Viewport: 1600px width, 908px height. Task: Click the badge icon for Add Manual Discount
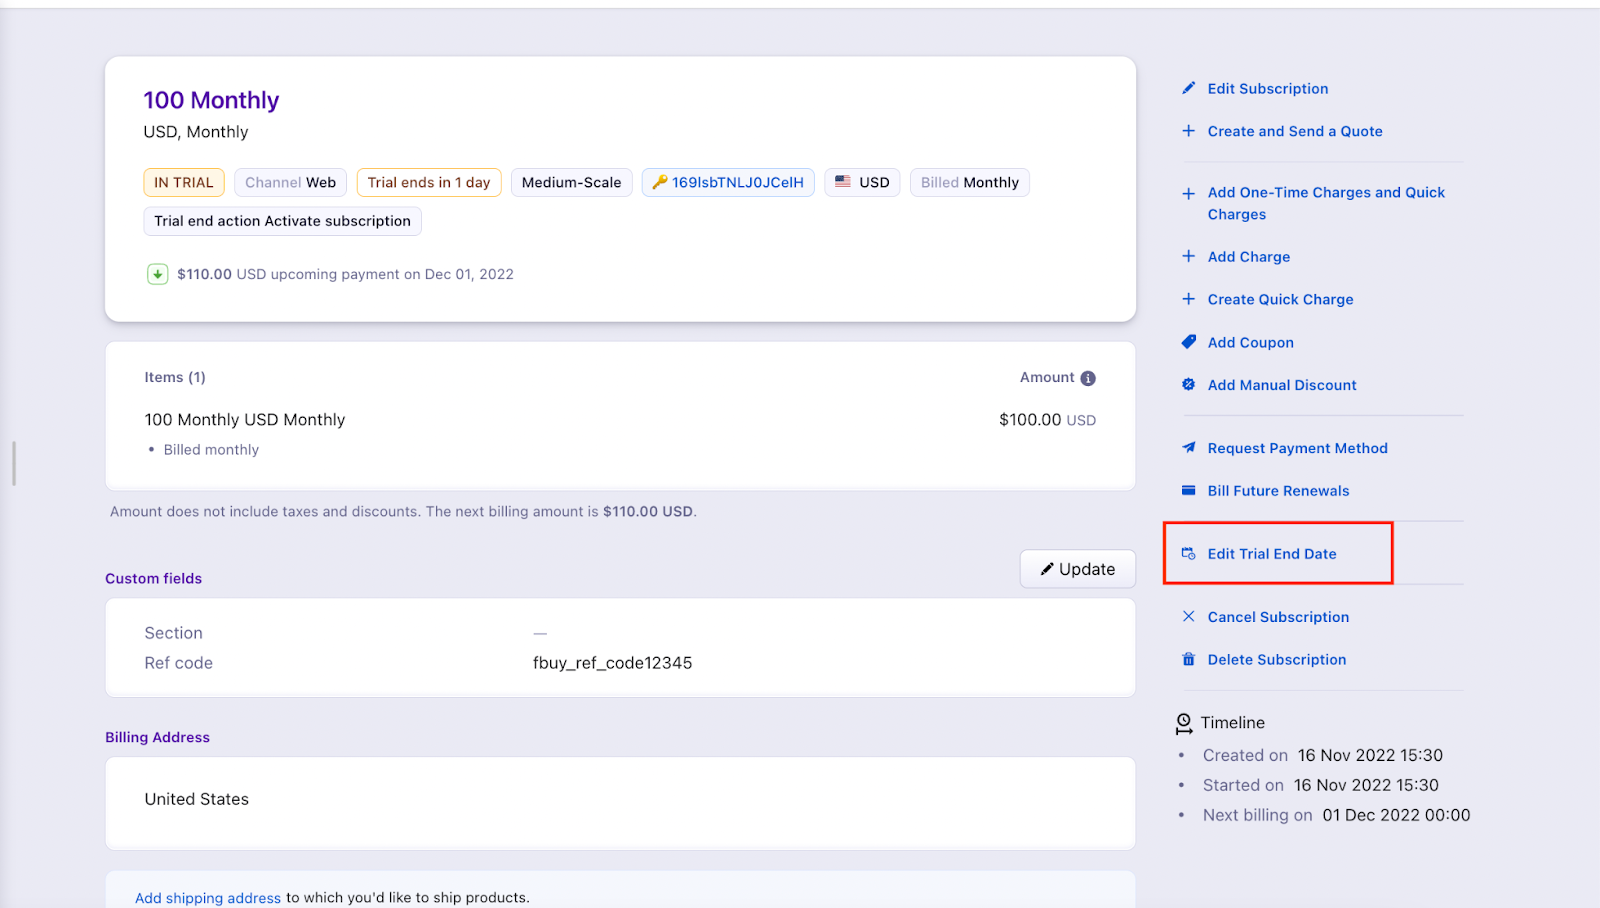[x=1188, y=385]
